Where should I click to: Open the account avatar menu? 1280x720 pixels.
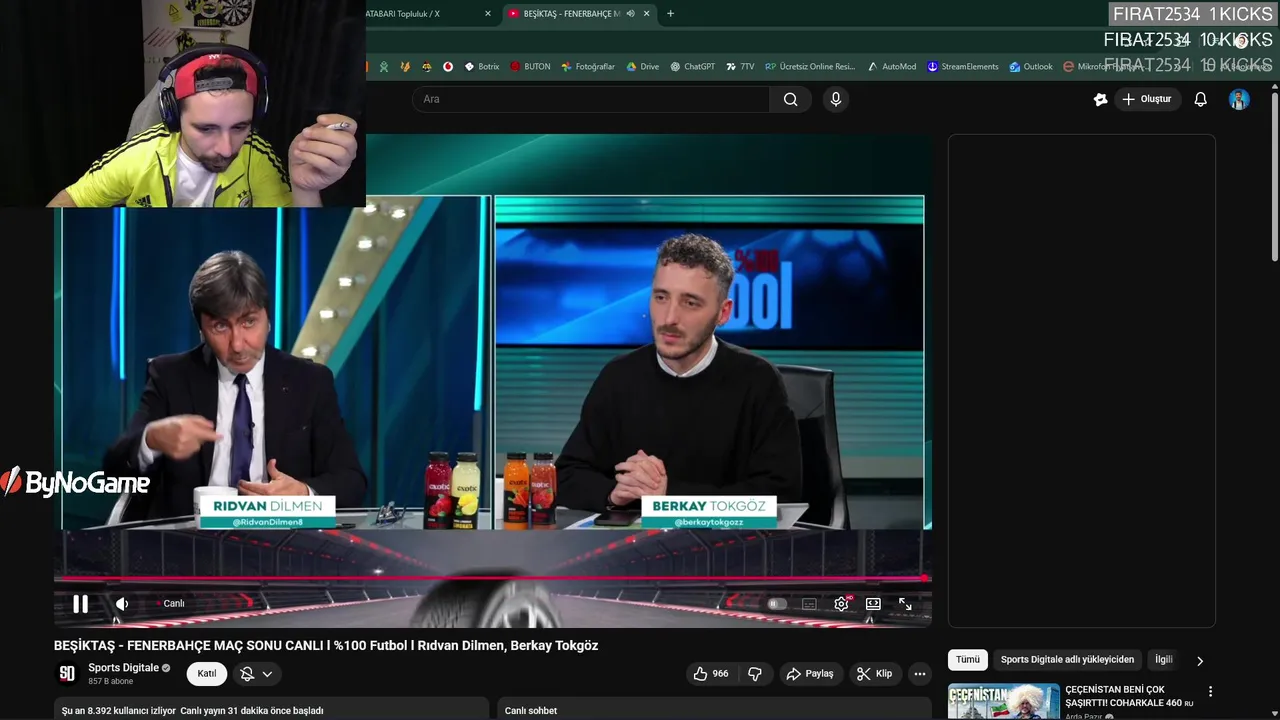1239,99
